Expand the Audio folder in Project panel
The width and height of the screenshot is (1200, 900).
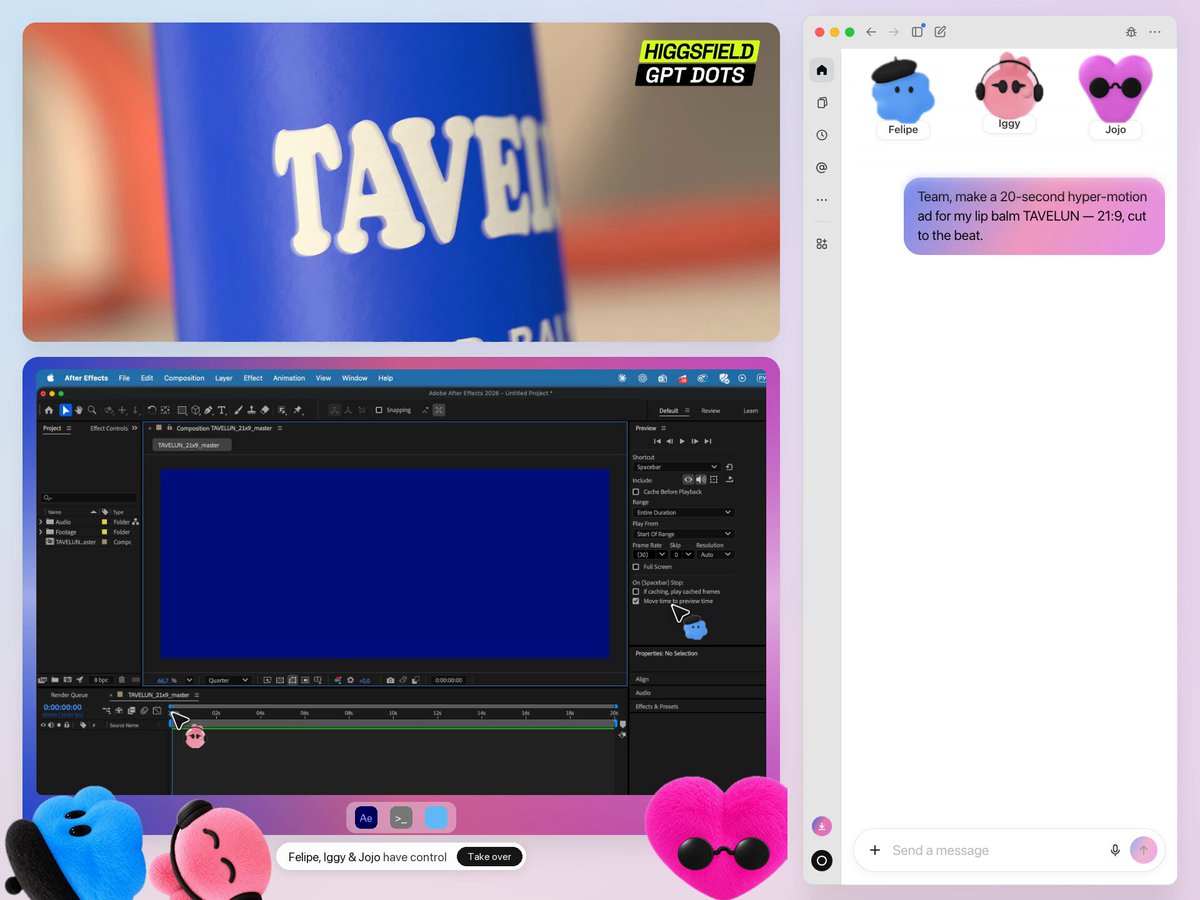point(41,522)
